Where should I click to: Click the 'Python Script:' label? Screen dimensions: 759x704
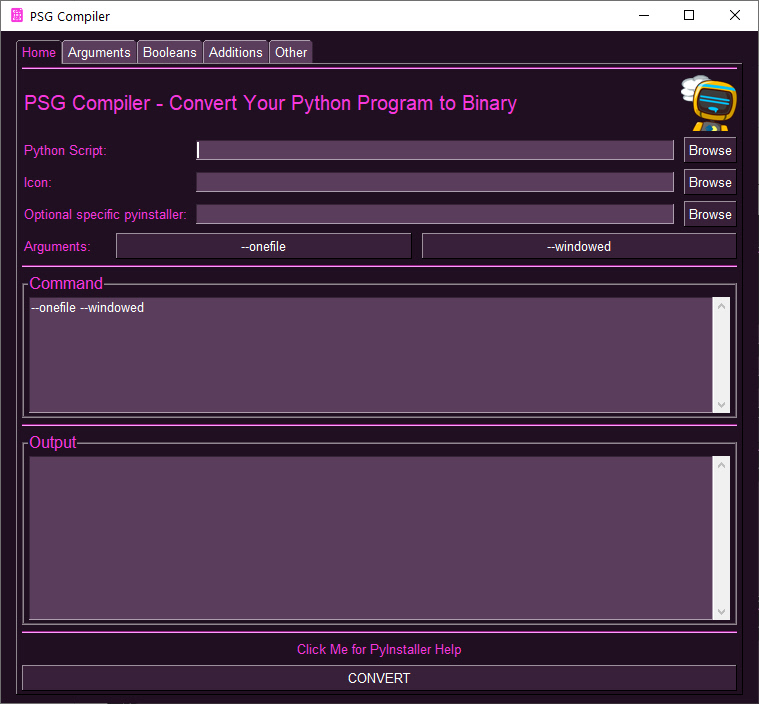coord(65,151)
